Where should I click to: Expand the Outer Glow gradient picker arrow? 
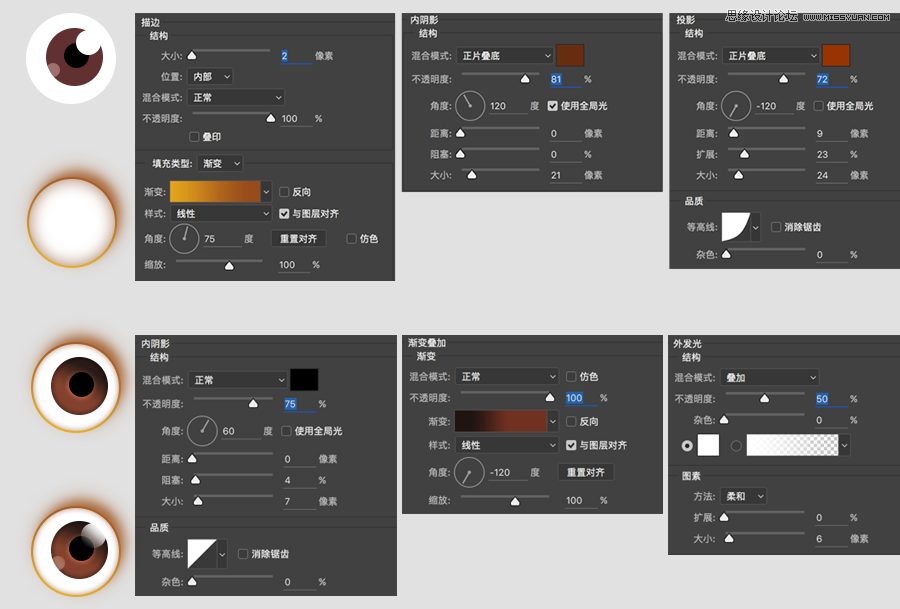(844, 445)
